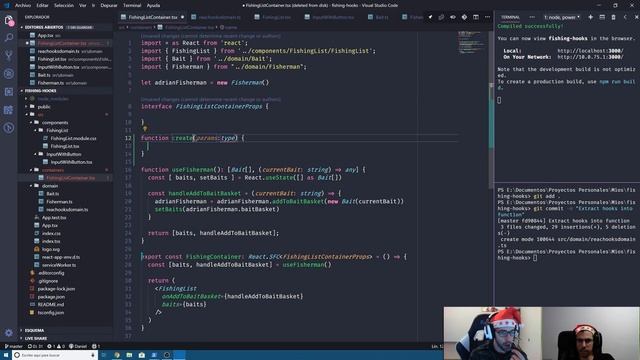The image size is (640, 360).
Task: Click the Daniel Live Share status item
Action: coord(78,346)
